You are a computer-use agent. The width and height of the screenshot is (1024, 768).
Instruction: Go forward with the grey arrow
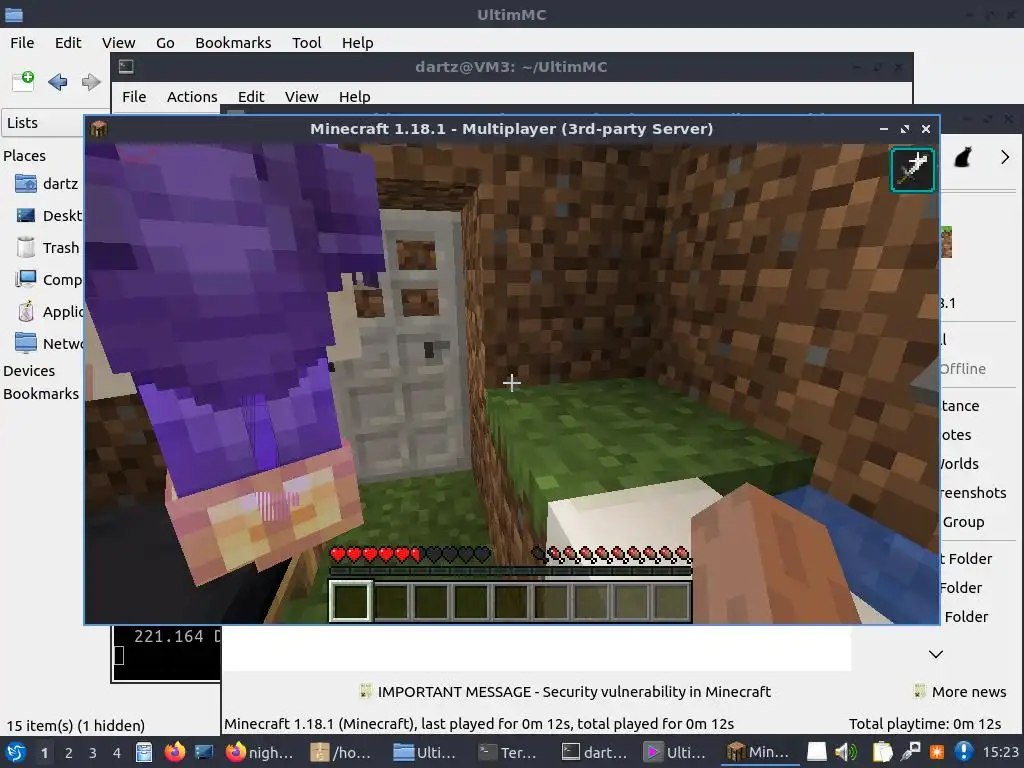91,82
